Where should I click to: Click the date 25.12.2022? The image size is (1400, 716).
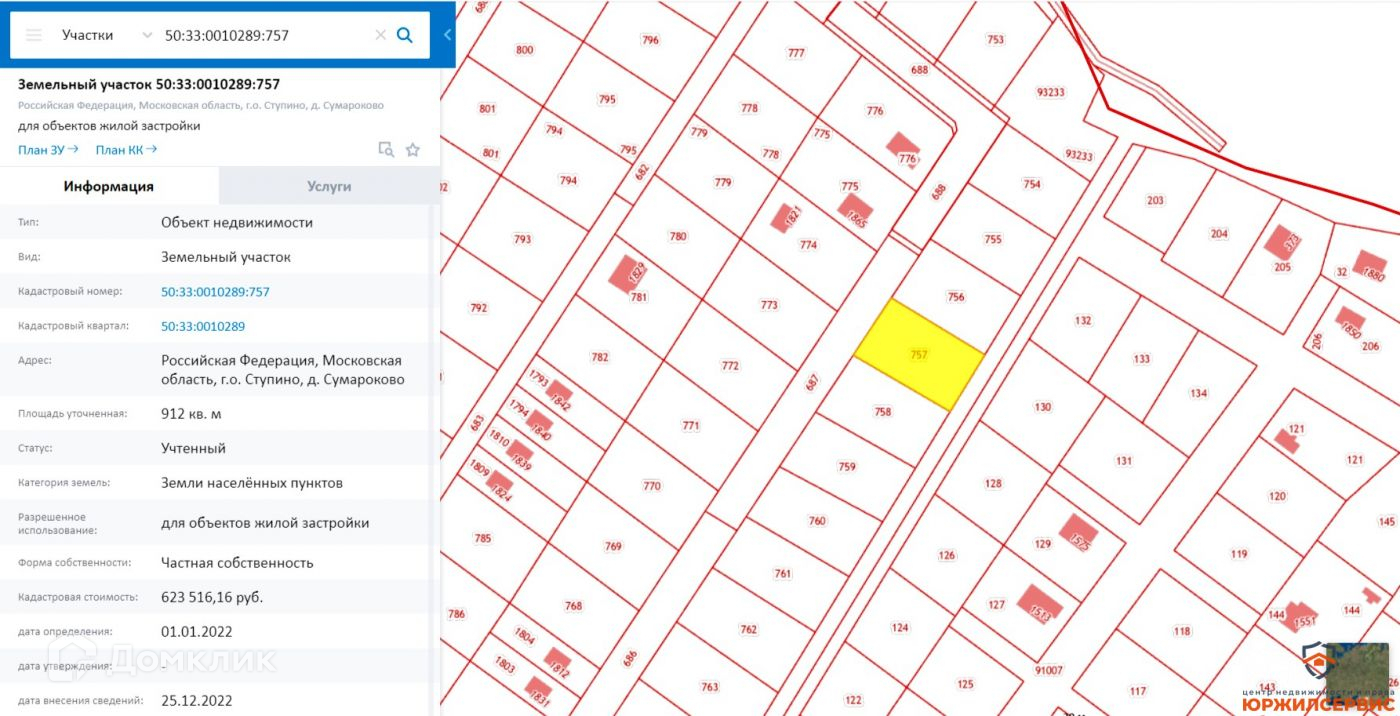pyautogui.click(x=196, y=700)
